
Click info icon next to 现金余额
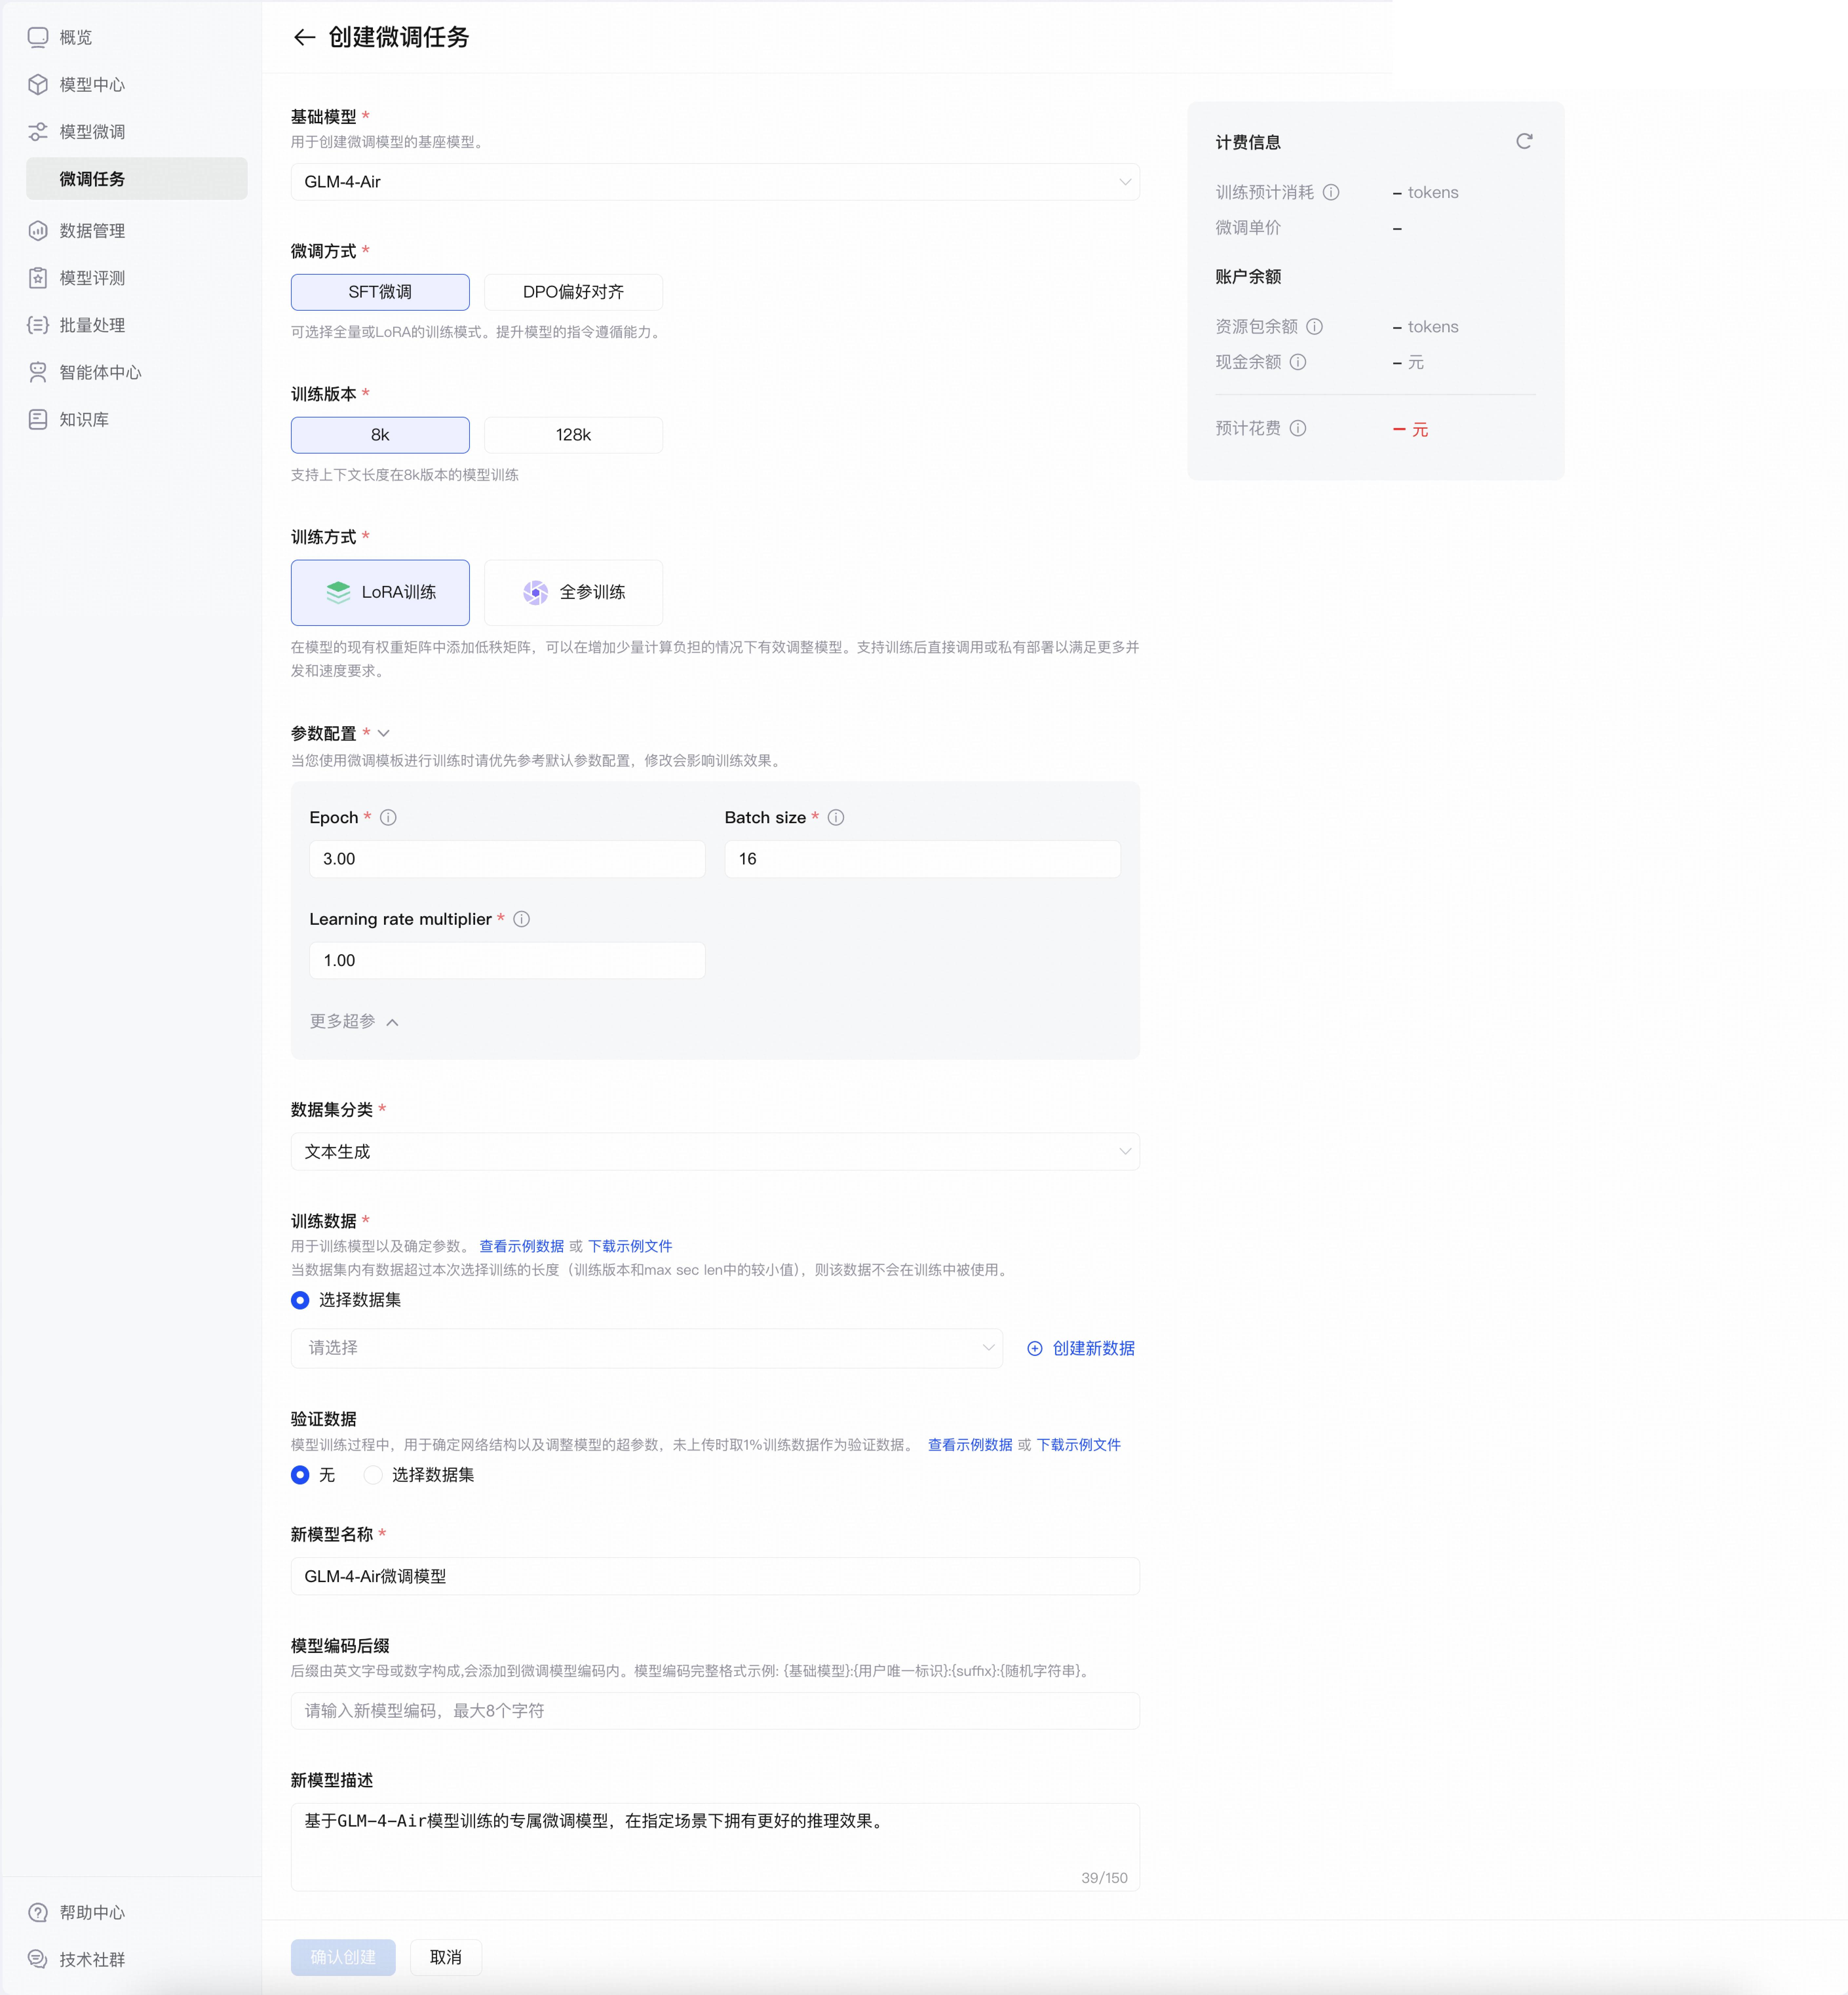click(1298, 362)
